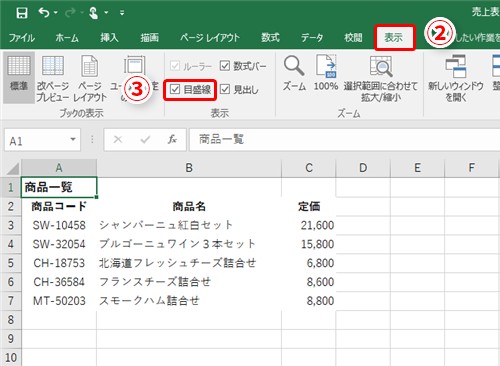Click the 商品コード header cell

[x=59, y=206]
